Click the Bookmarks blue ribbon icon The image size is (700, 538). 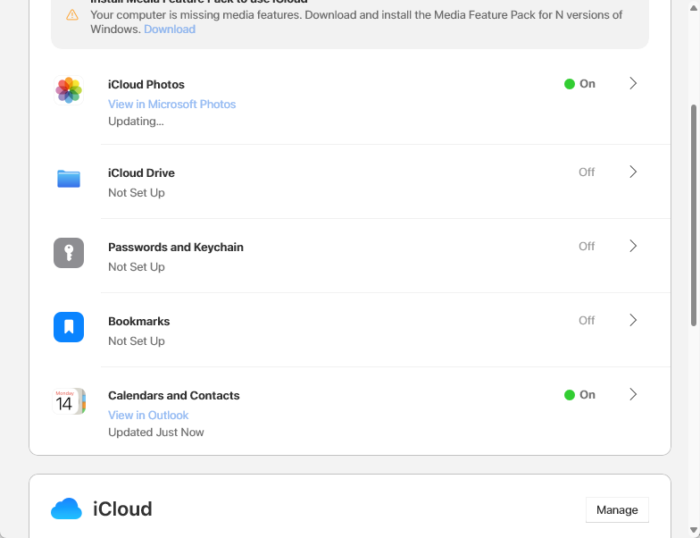(69, 327)
